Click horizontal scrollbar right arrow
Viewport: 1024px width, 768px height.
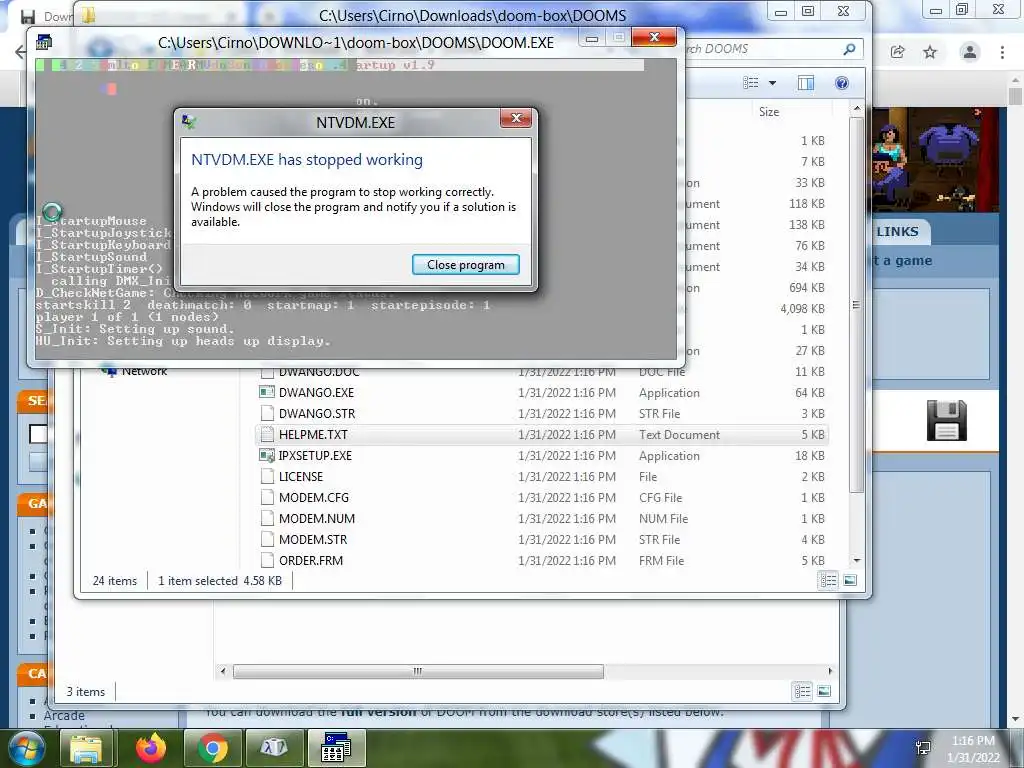click(830, 671)
